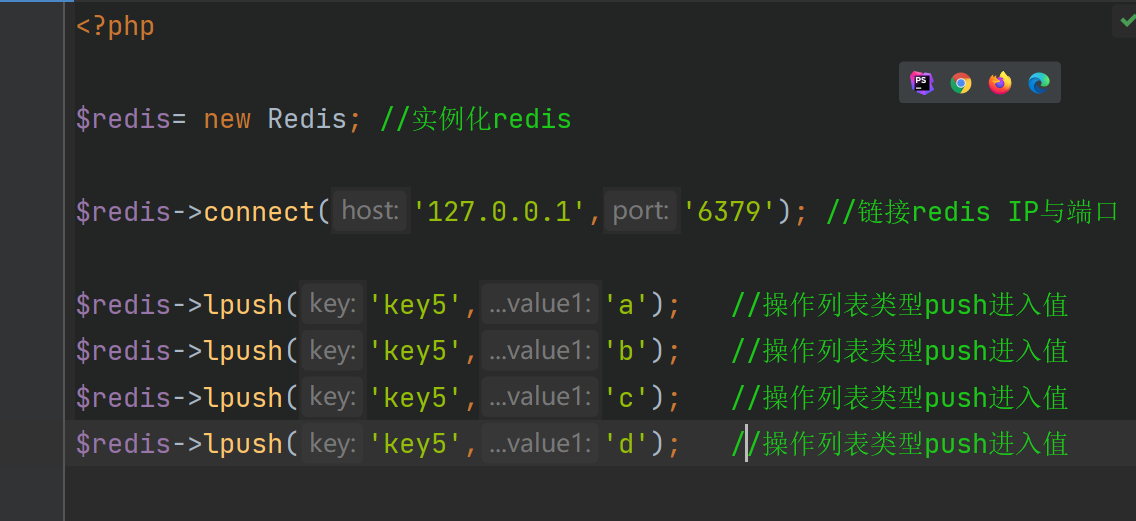Click the ...value1: hint on 'c' line
1136x521 pixels.
click(x=540, y=396)
